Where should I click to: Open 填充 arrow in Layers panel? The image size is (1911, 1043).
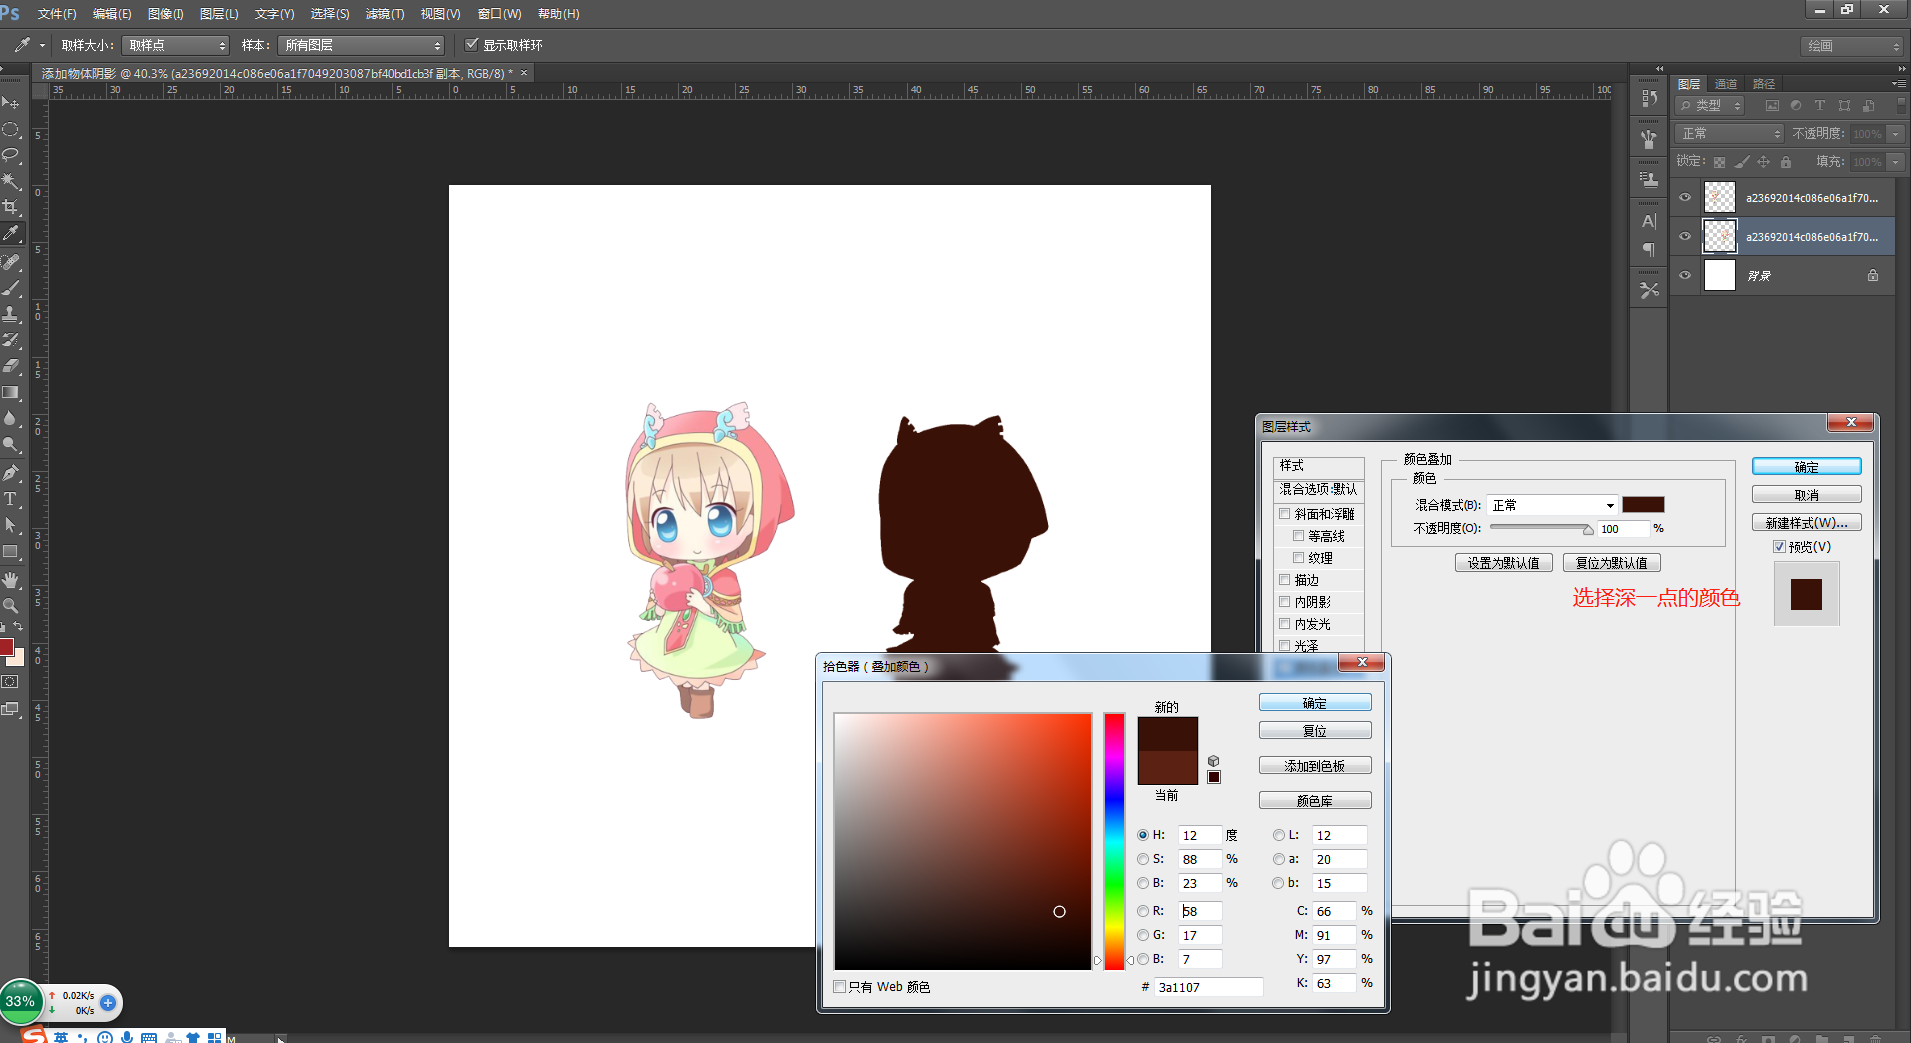point(1895,162)
